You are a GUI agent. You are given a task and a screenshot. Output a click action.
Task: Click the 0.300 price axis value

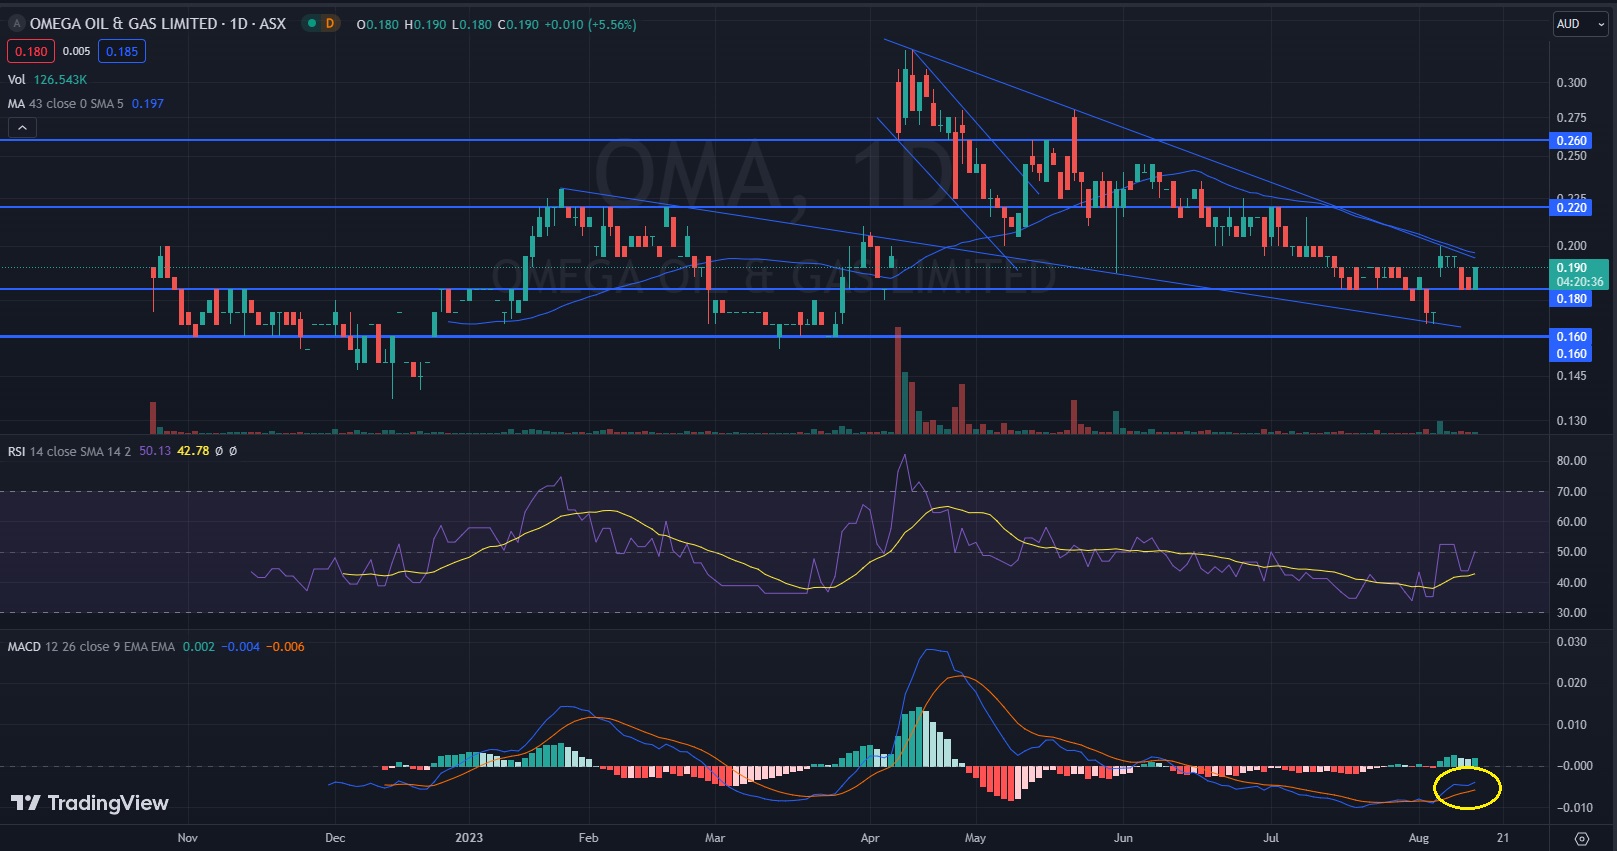pos(1571,83)
